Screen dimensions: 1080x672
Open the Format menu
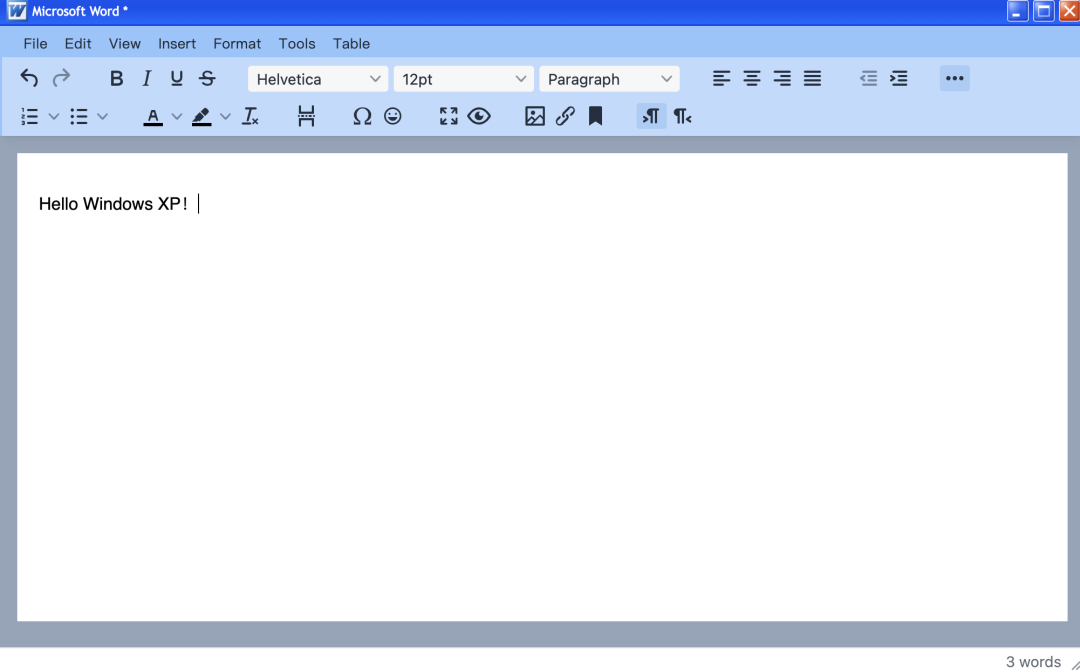point(237,43)
